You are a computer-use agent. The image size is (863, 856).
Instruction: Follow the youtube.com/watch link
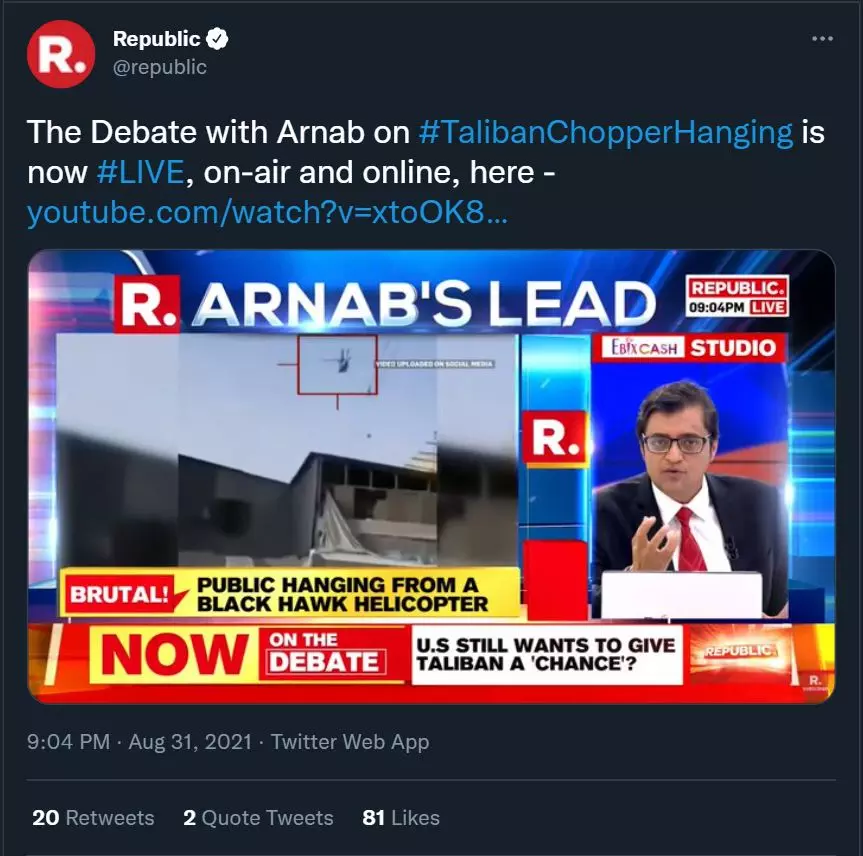(267, 212)
